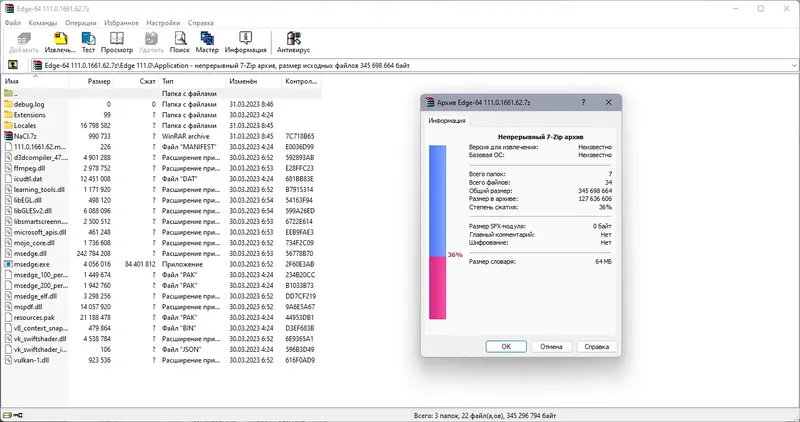Select the libEGL.dll file name

pos(28,200)
